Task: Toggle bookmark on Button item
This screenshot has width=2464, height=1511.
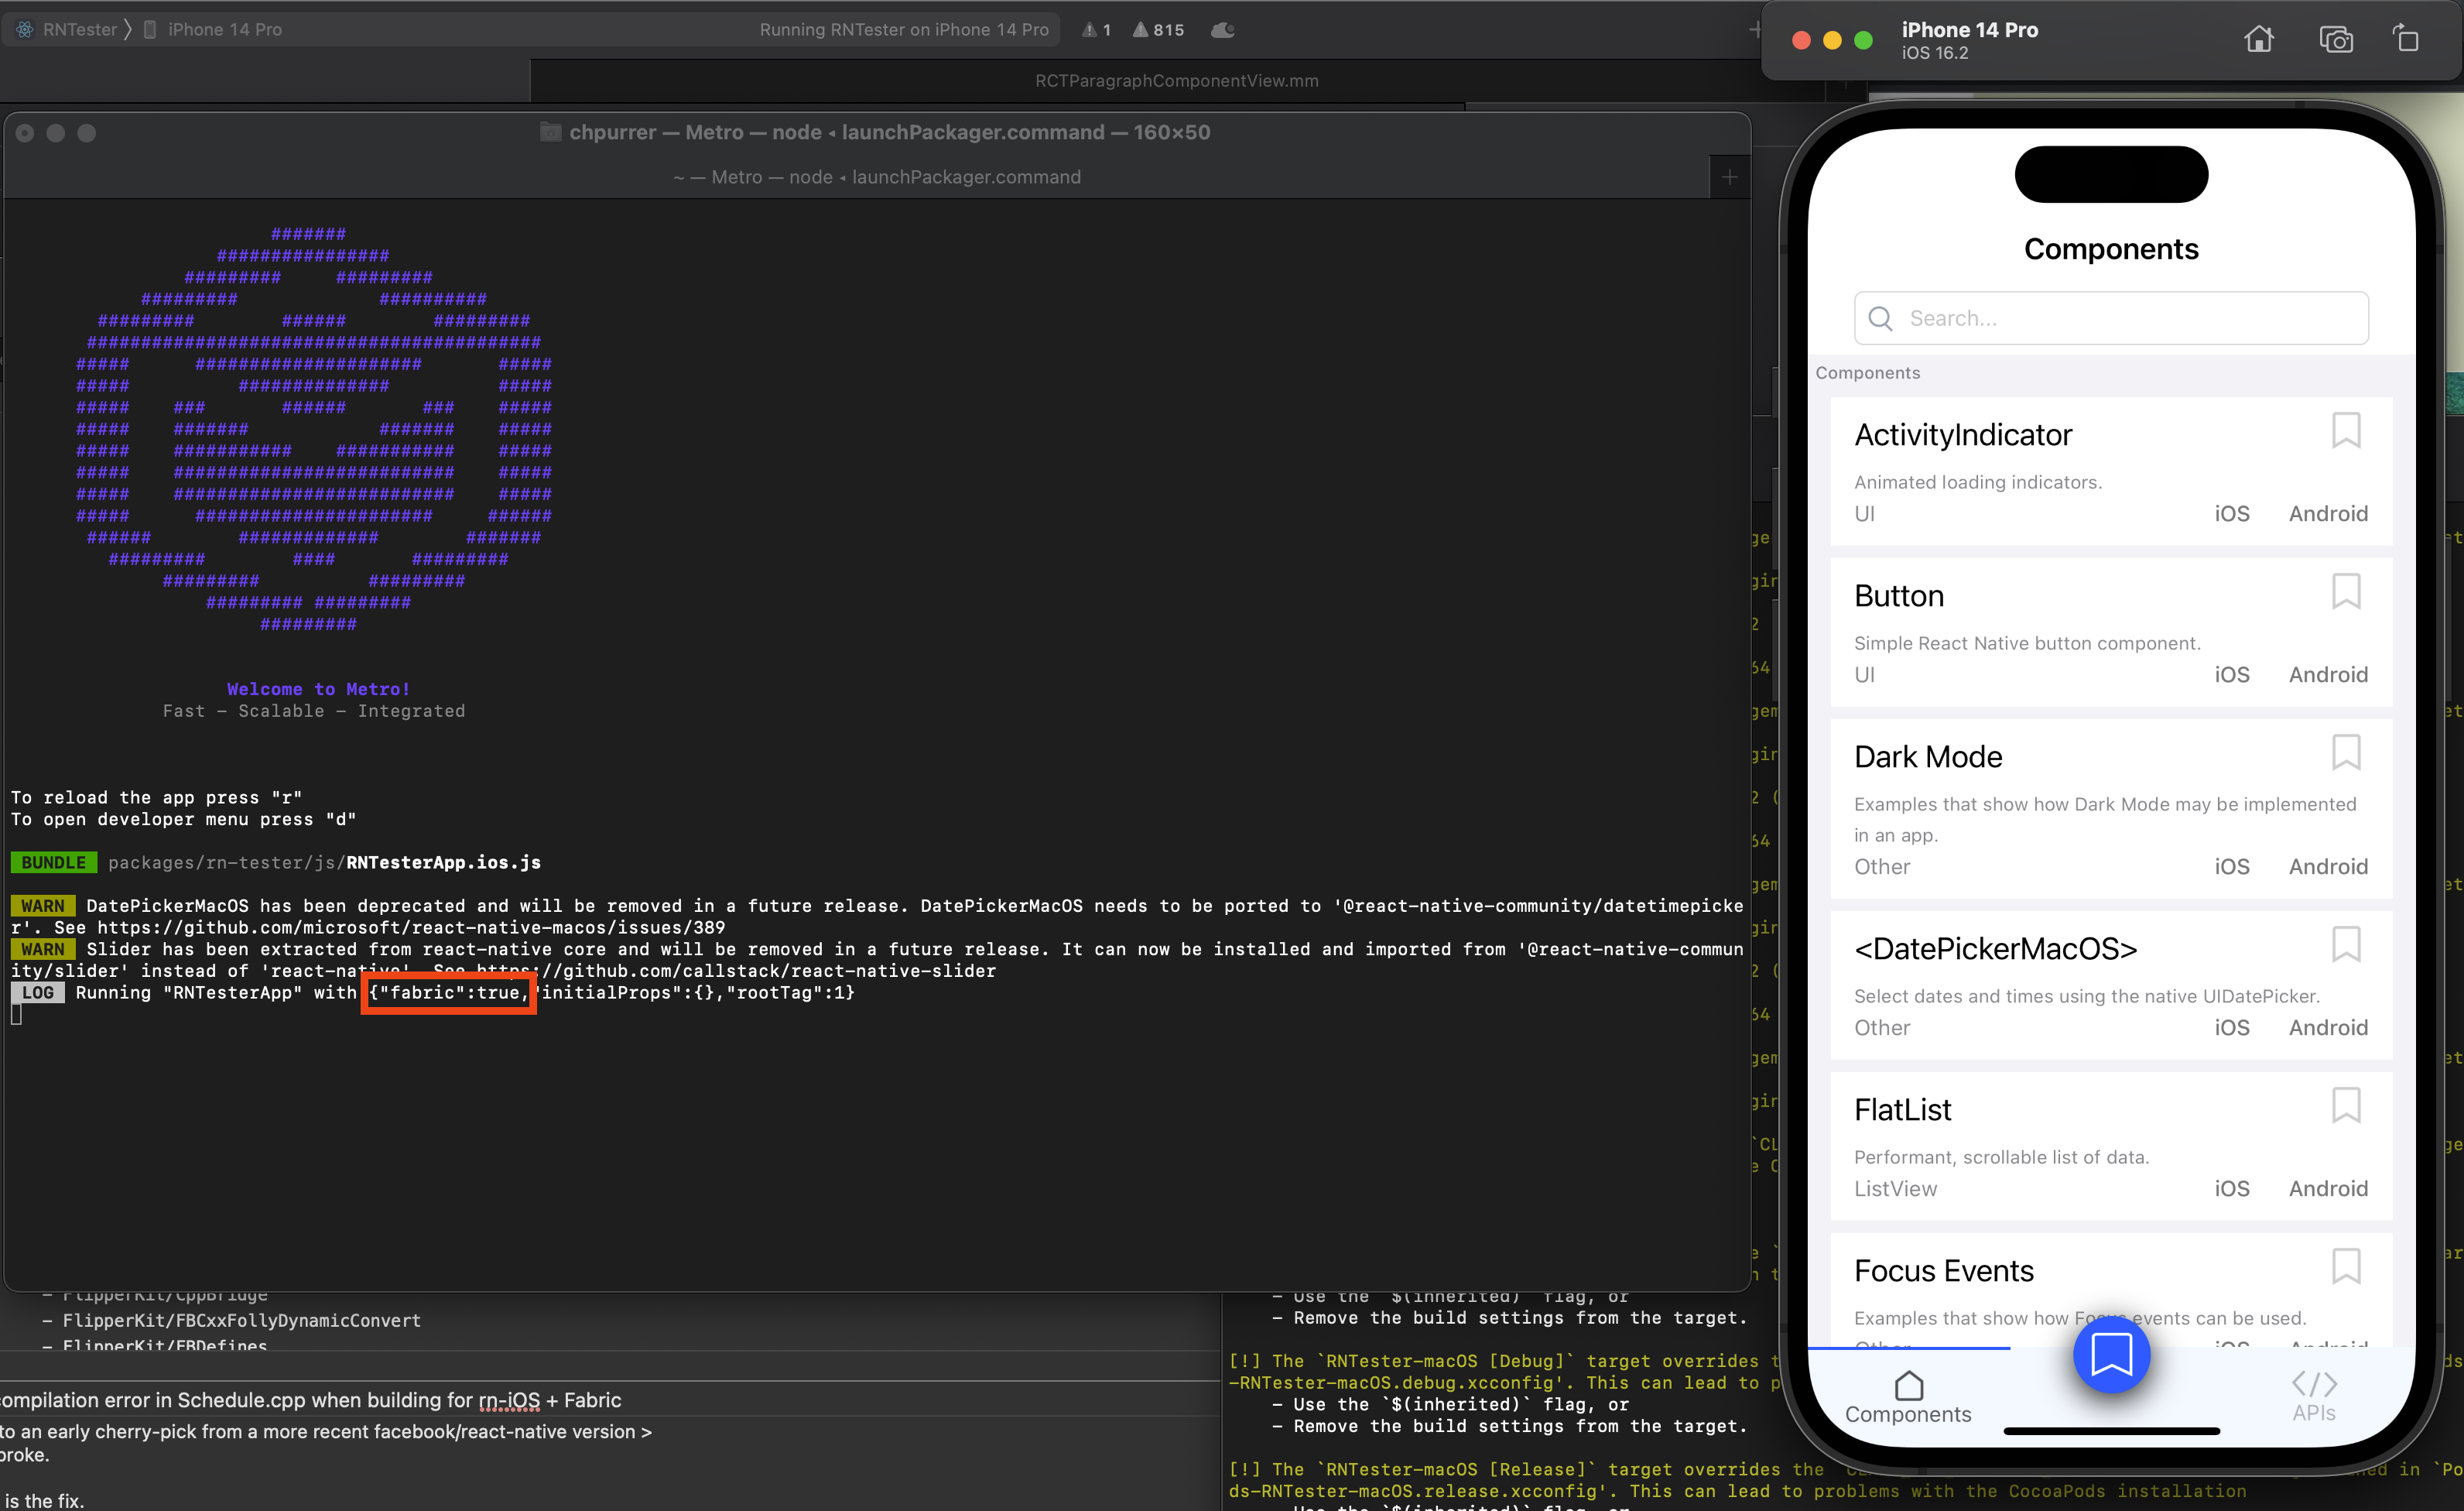Action: point(2345,592)
